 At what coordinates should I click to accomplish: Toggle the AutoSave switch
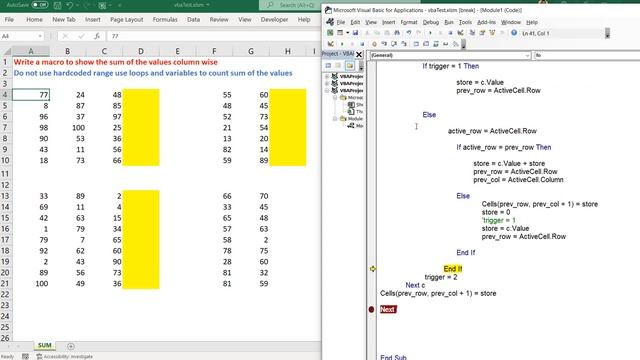(x=40, y=5)
